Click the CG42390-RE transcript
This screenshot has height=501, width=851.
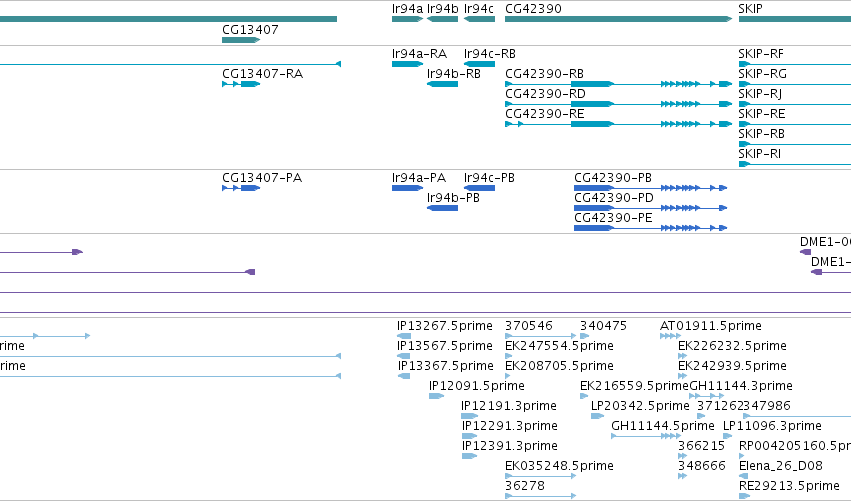(619, 124)
